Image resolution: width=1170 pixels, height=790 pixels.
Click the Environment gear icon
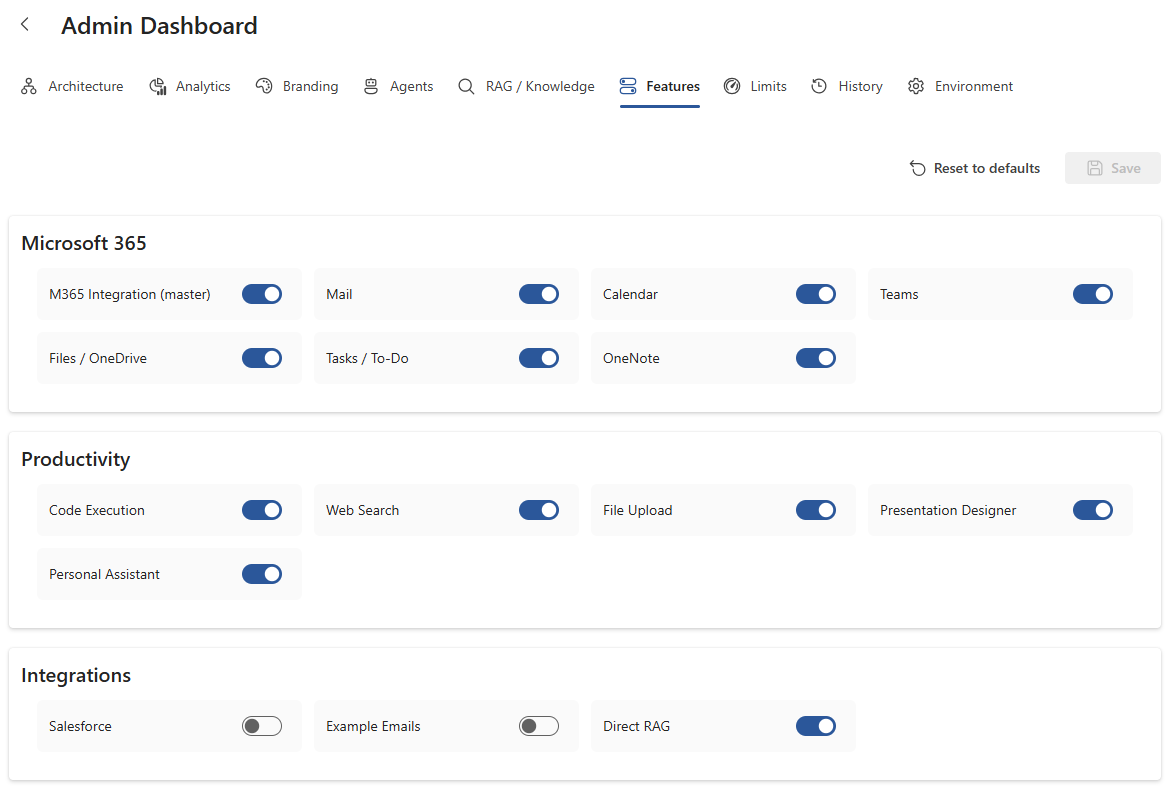click(915, 86)
